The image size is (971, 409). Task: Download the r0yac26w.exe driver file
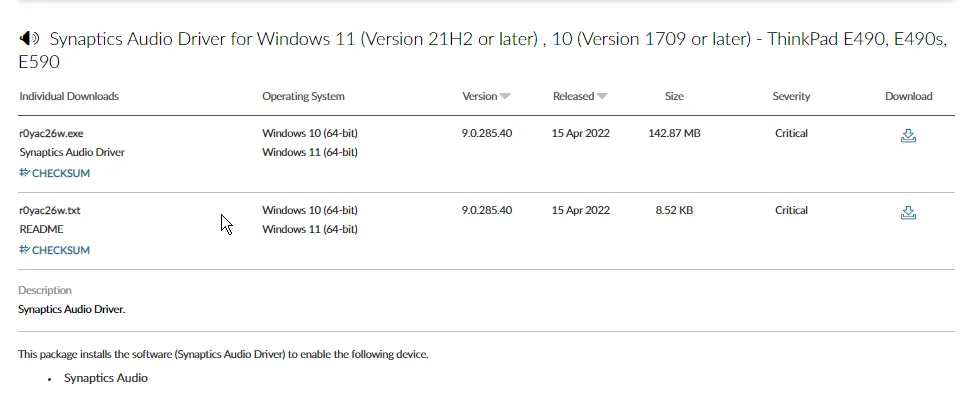[908, 136]
